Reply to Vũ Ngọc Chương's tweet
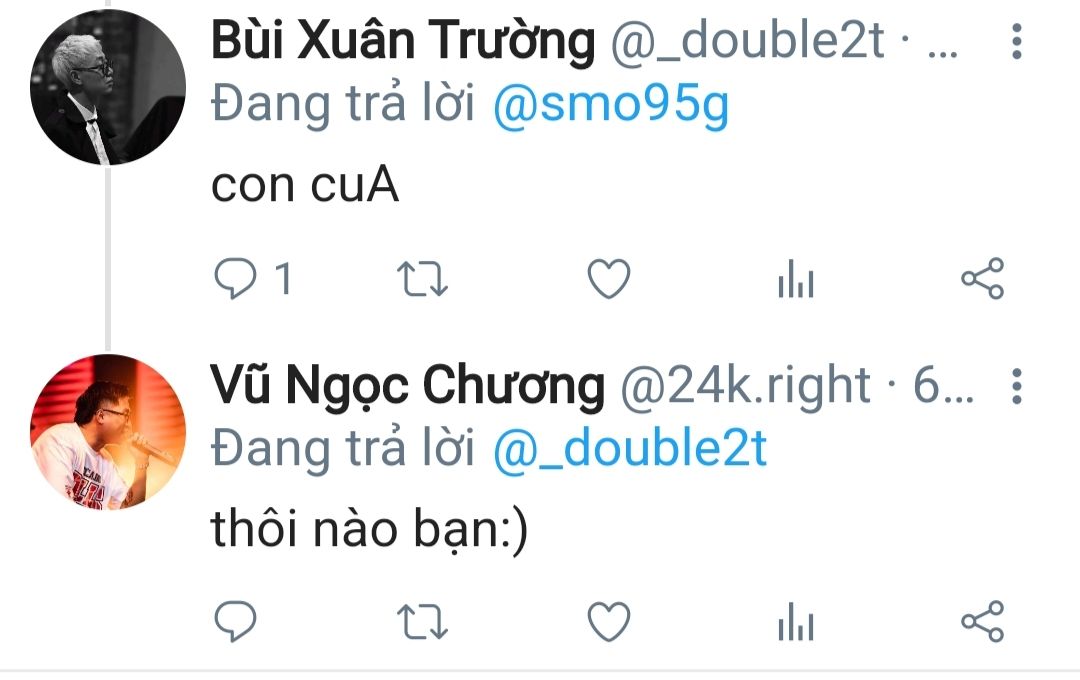This screenshot has height=680, width=1080. click(x=236, y=621)
